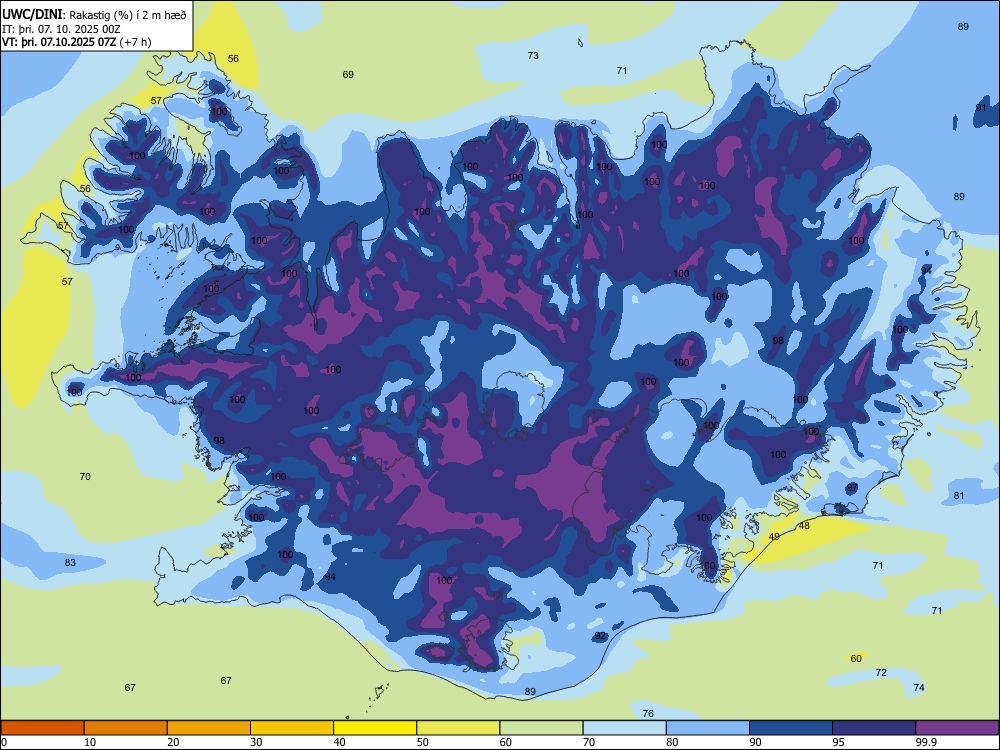This screenshot has width=1000, height=750.
Task: Click the dark blue 90–95 legend swatch
Action: (791, 728)
